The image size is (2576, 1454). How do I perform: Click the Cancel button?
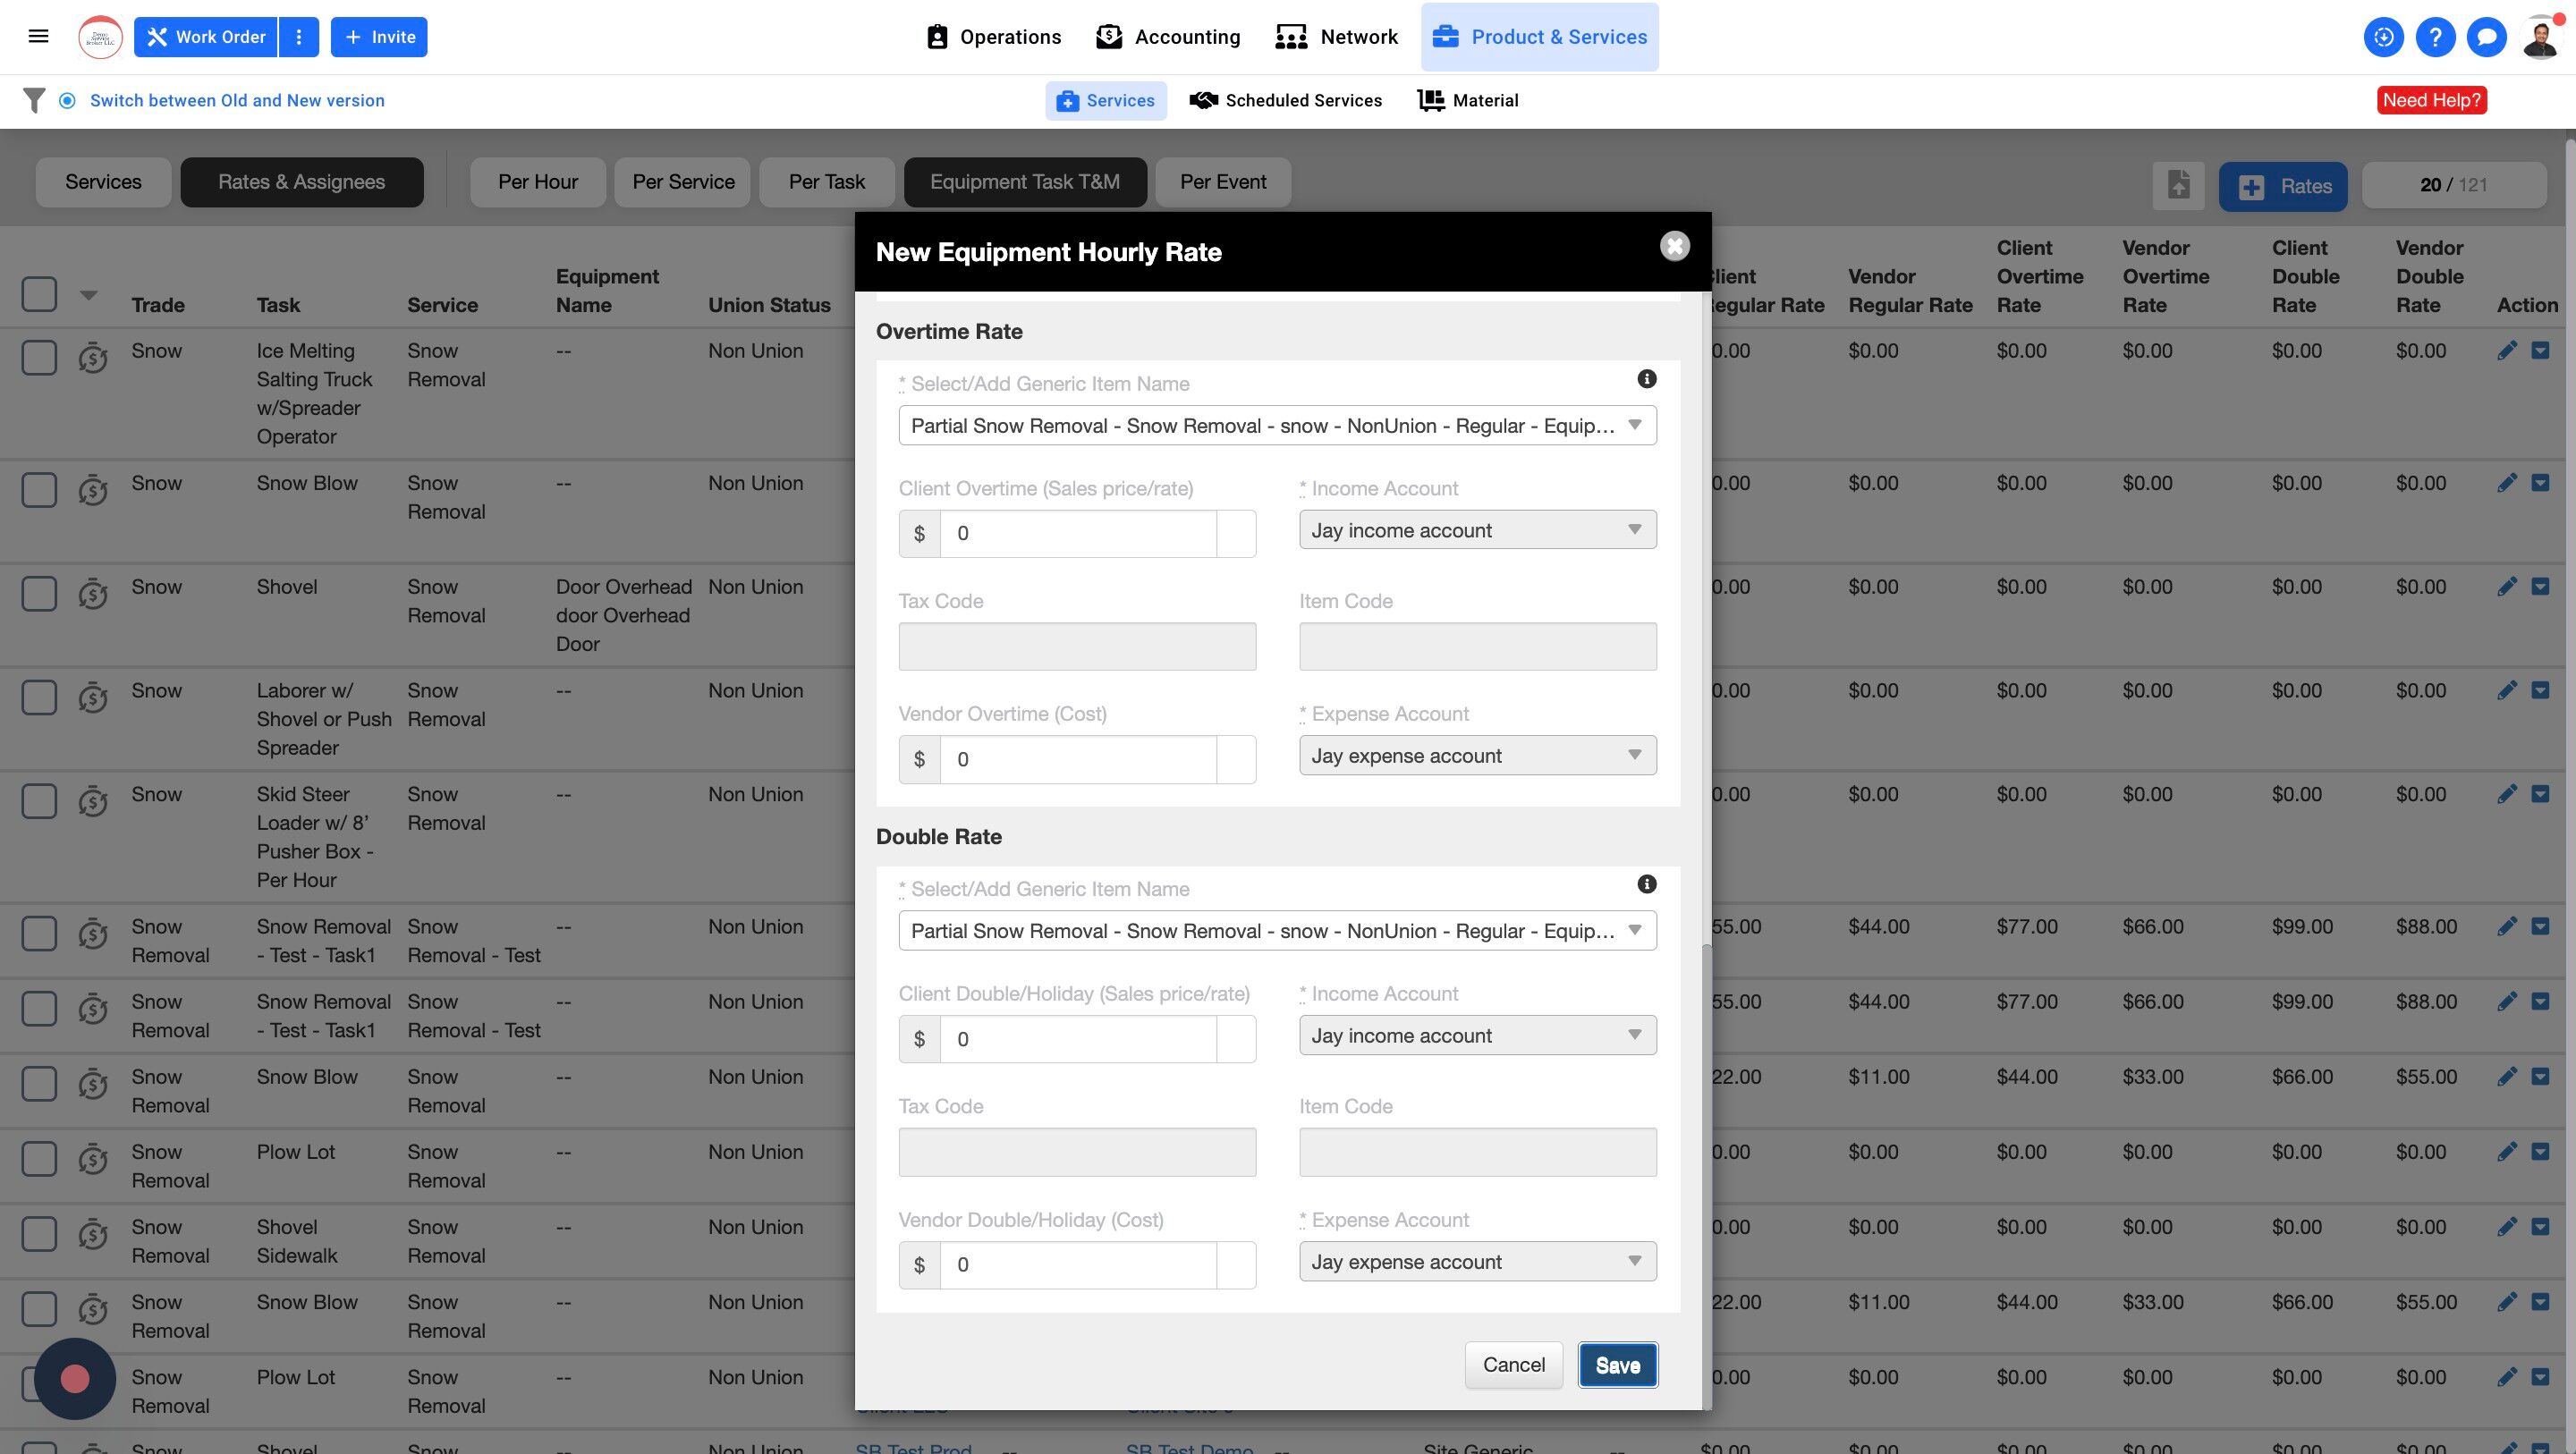(x=1512, y=1365)
